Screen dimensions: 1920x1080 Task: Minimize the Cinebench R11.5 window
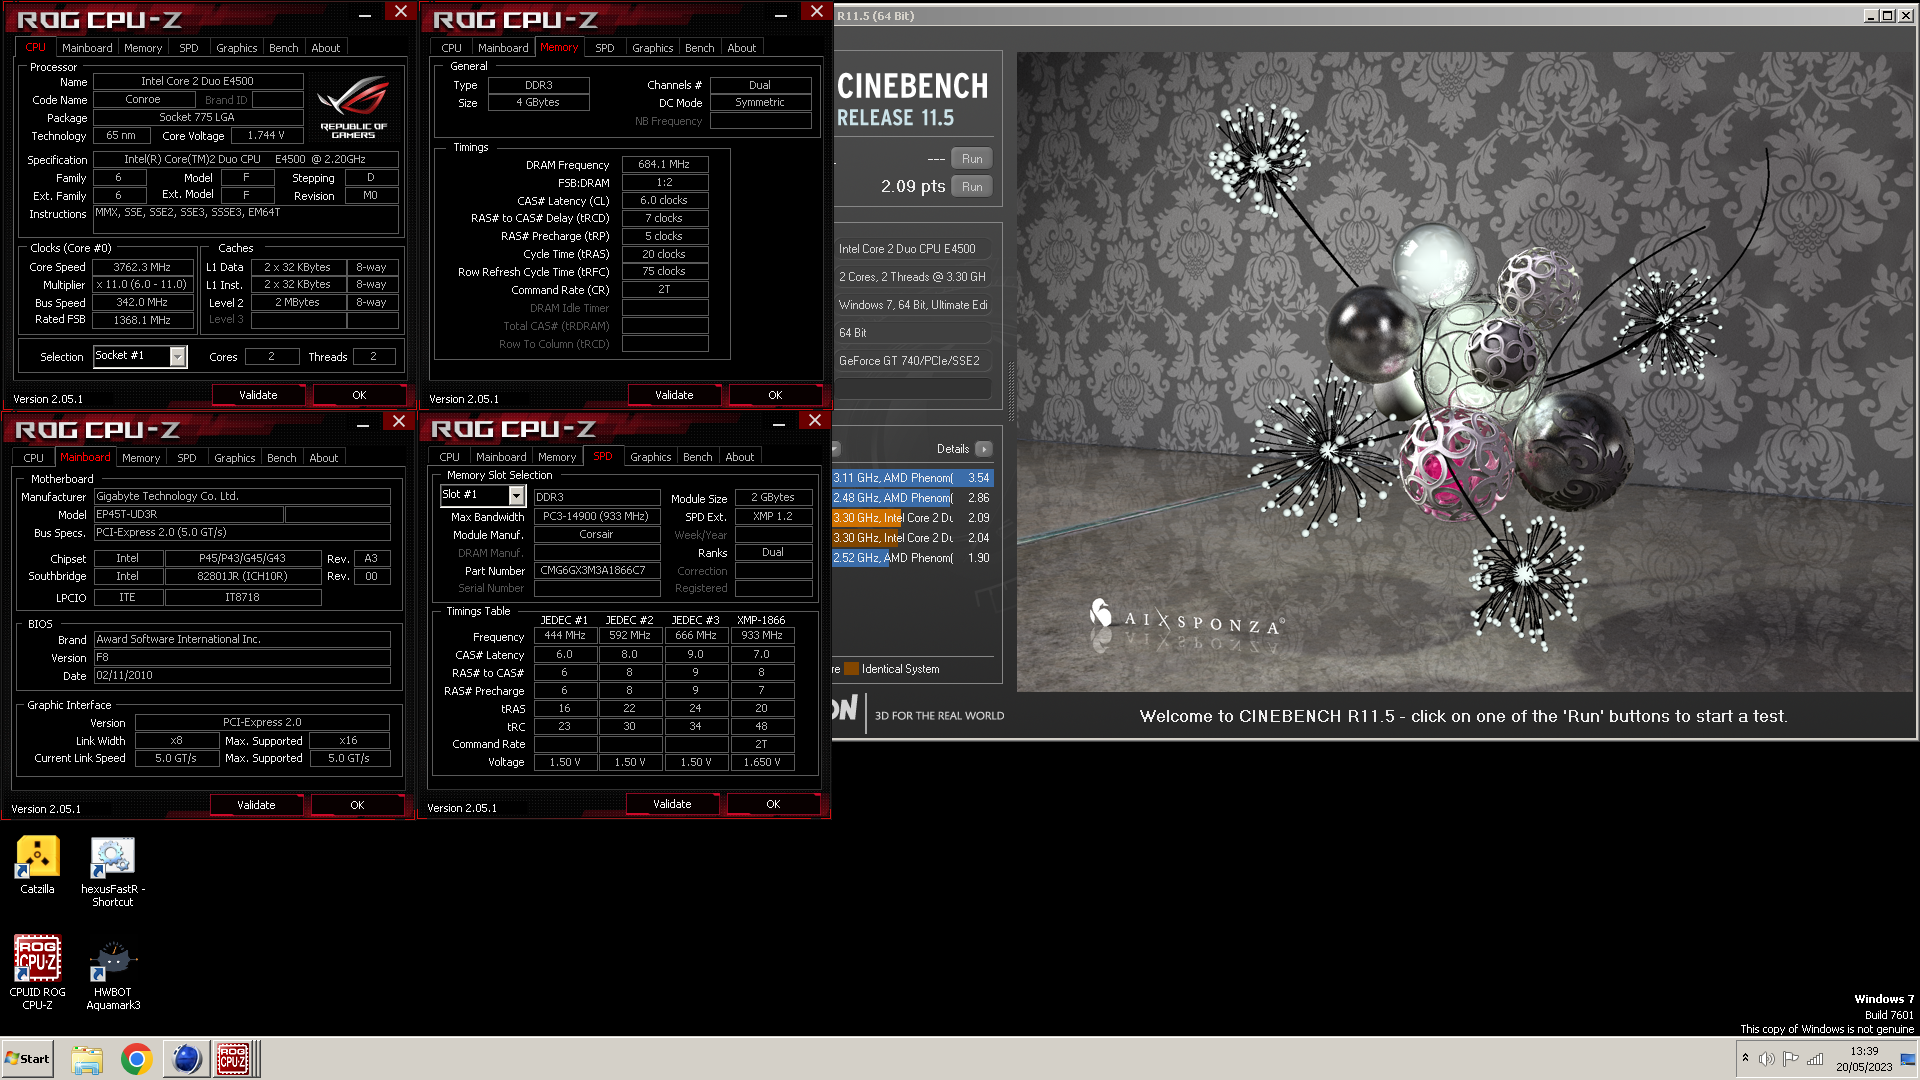[x=1872, y=15]
